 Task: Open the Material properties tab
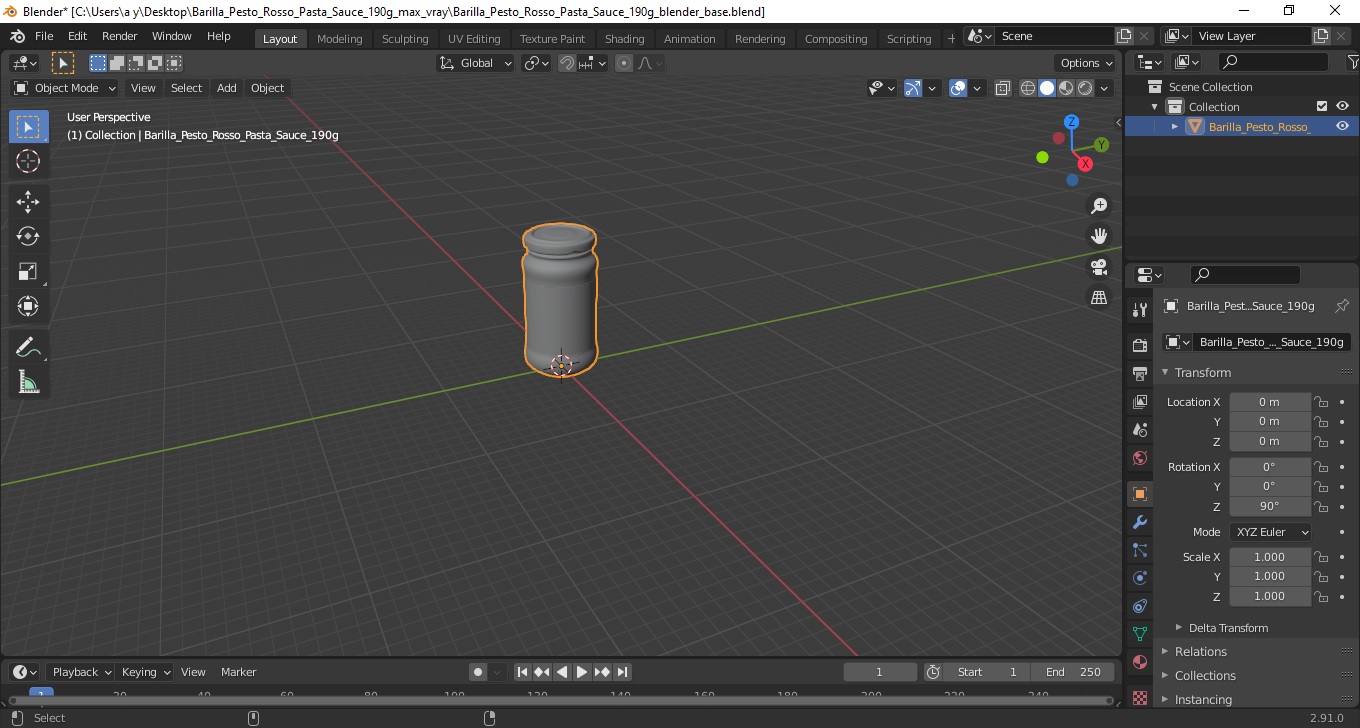pyautogui.click(x=1139, y=662)
